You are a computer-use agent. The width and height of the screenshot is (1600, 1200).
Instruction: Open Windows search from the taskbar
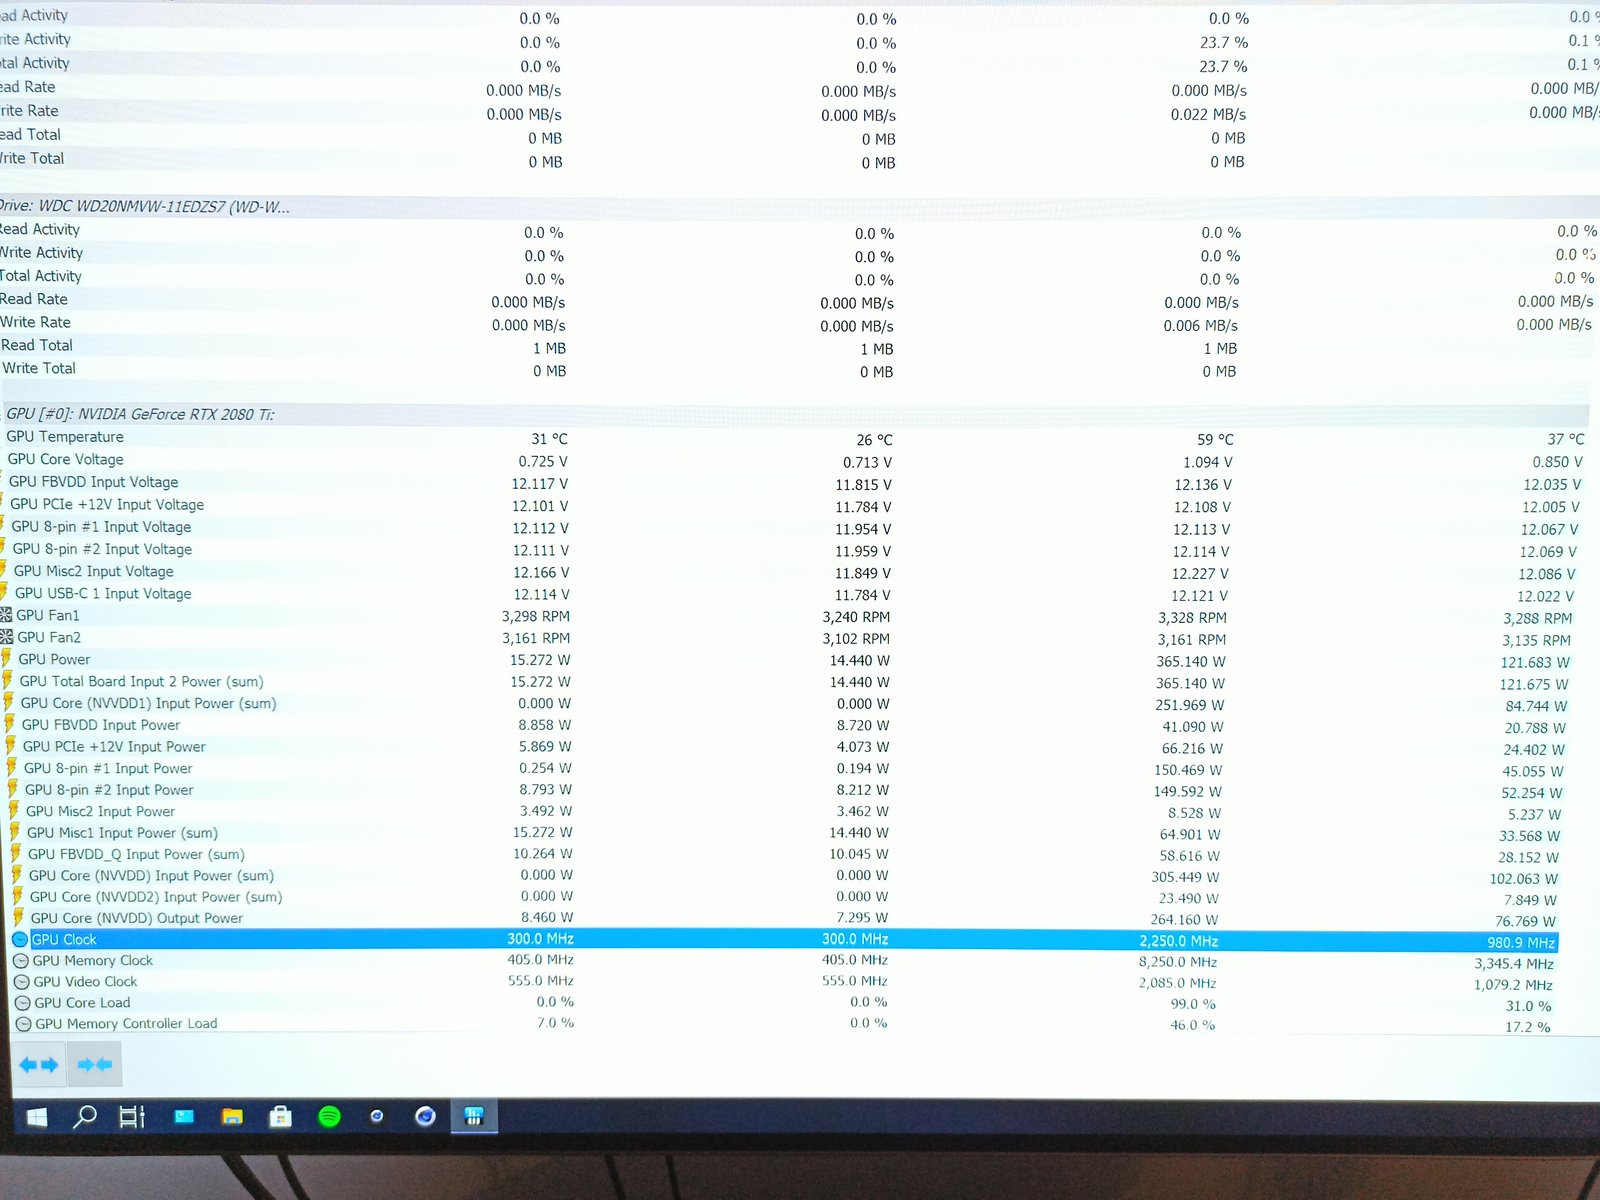coord(85,1116)
